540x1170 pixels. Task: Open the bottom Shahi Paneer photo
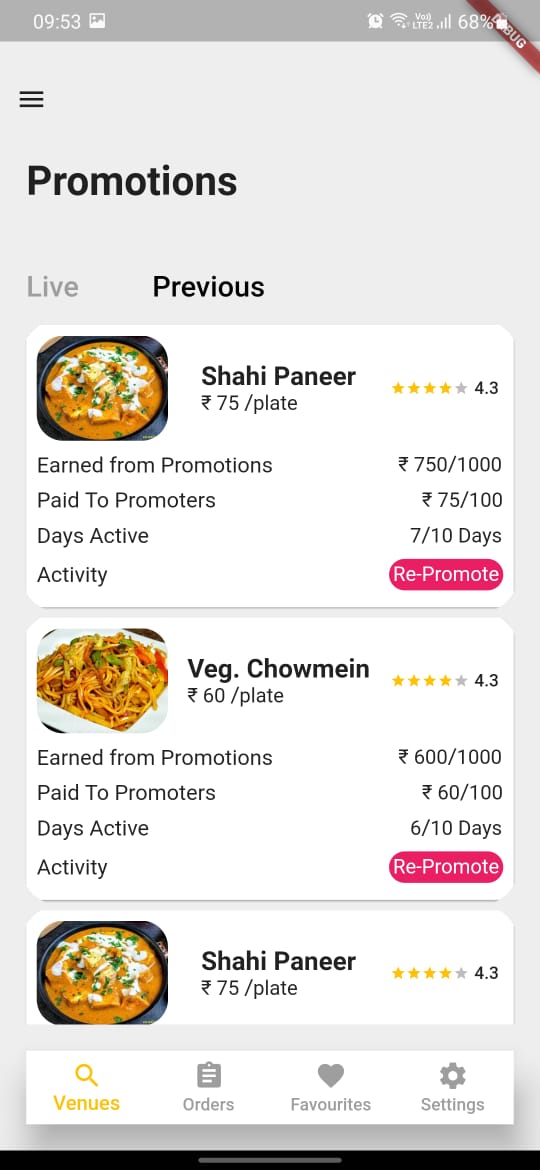102,972
